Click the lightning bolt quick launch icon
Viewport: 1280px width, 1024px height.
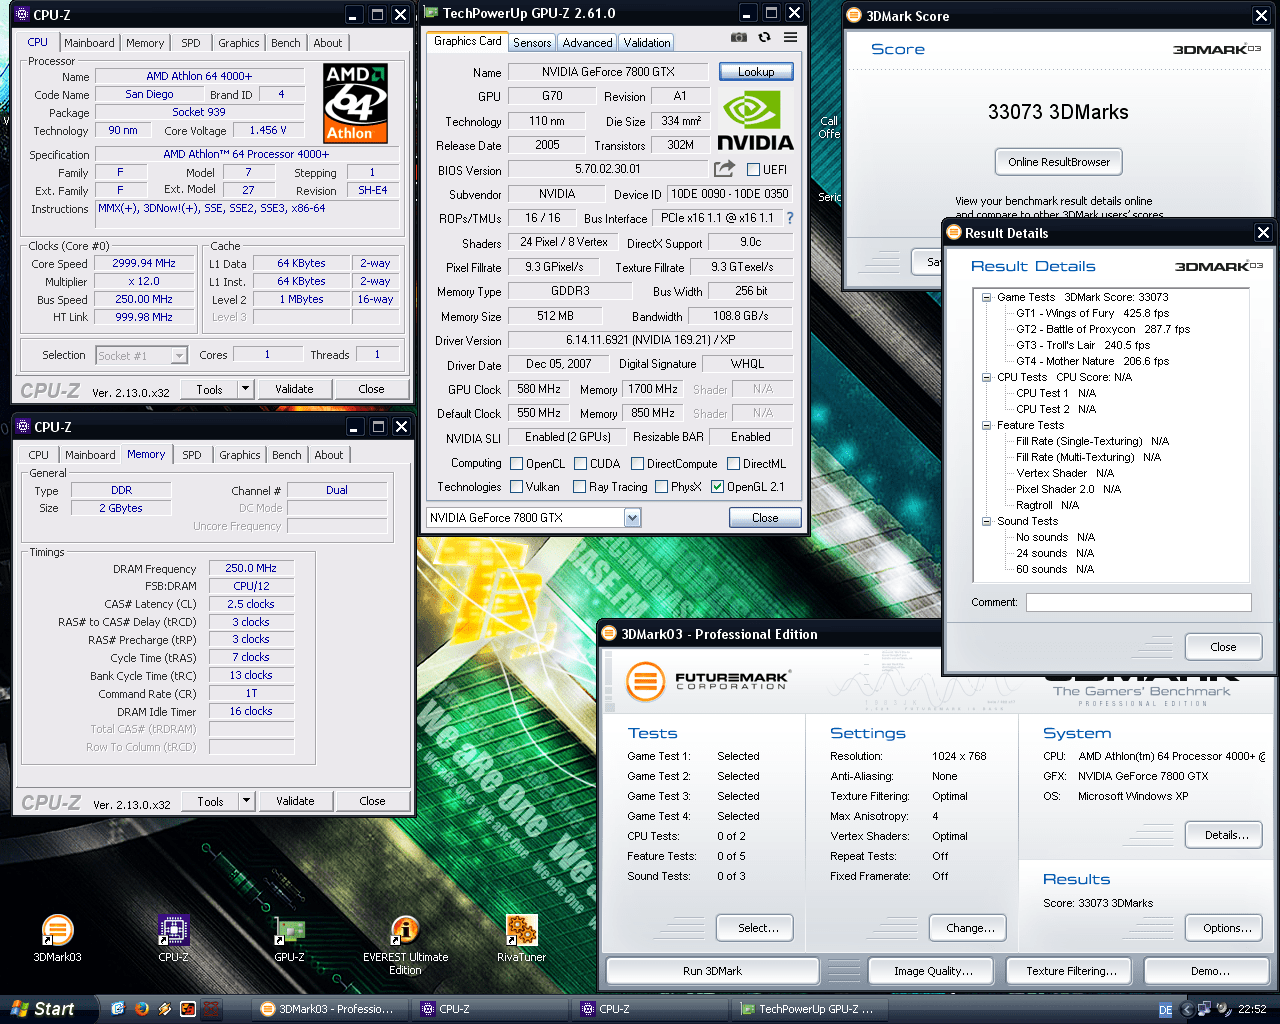[164, 1009]
